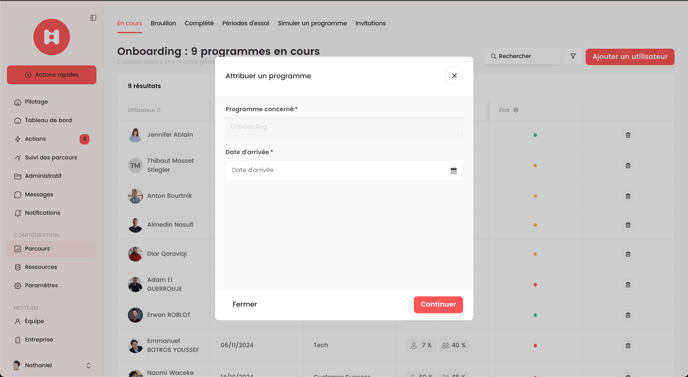Click trash icon for Erwan ROBLOT
The height and width of the screenshot is (377, 688).
628,315
